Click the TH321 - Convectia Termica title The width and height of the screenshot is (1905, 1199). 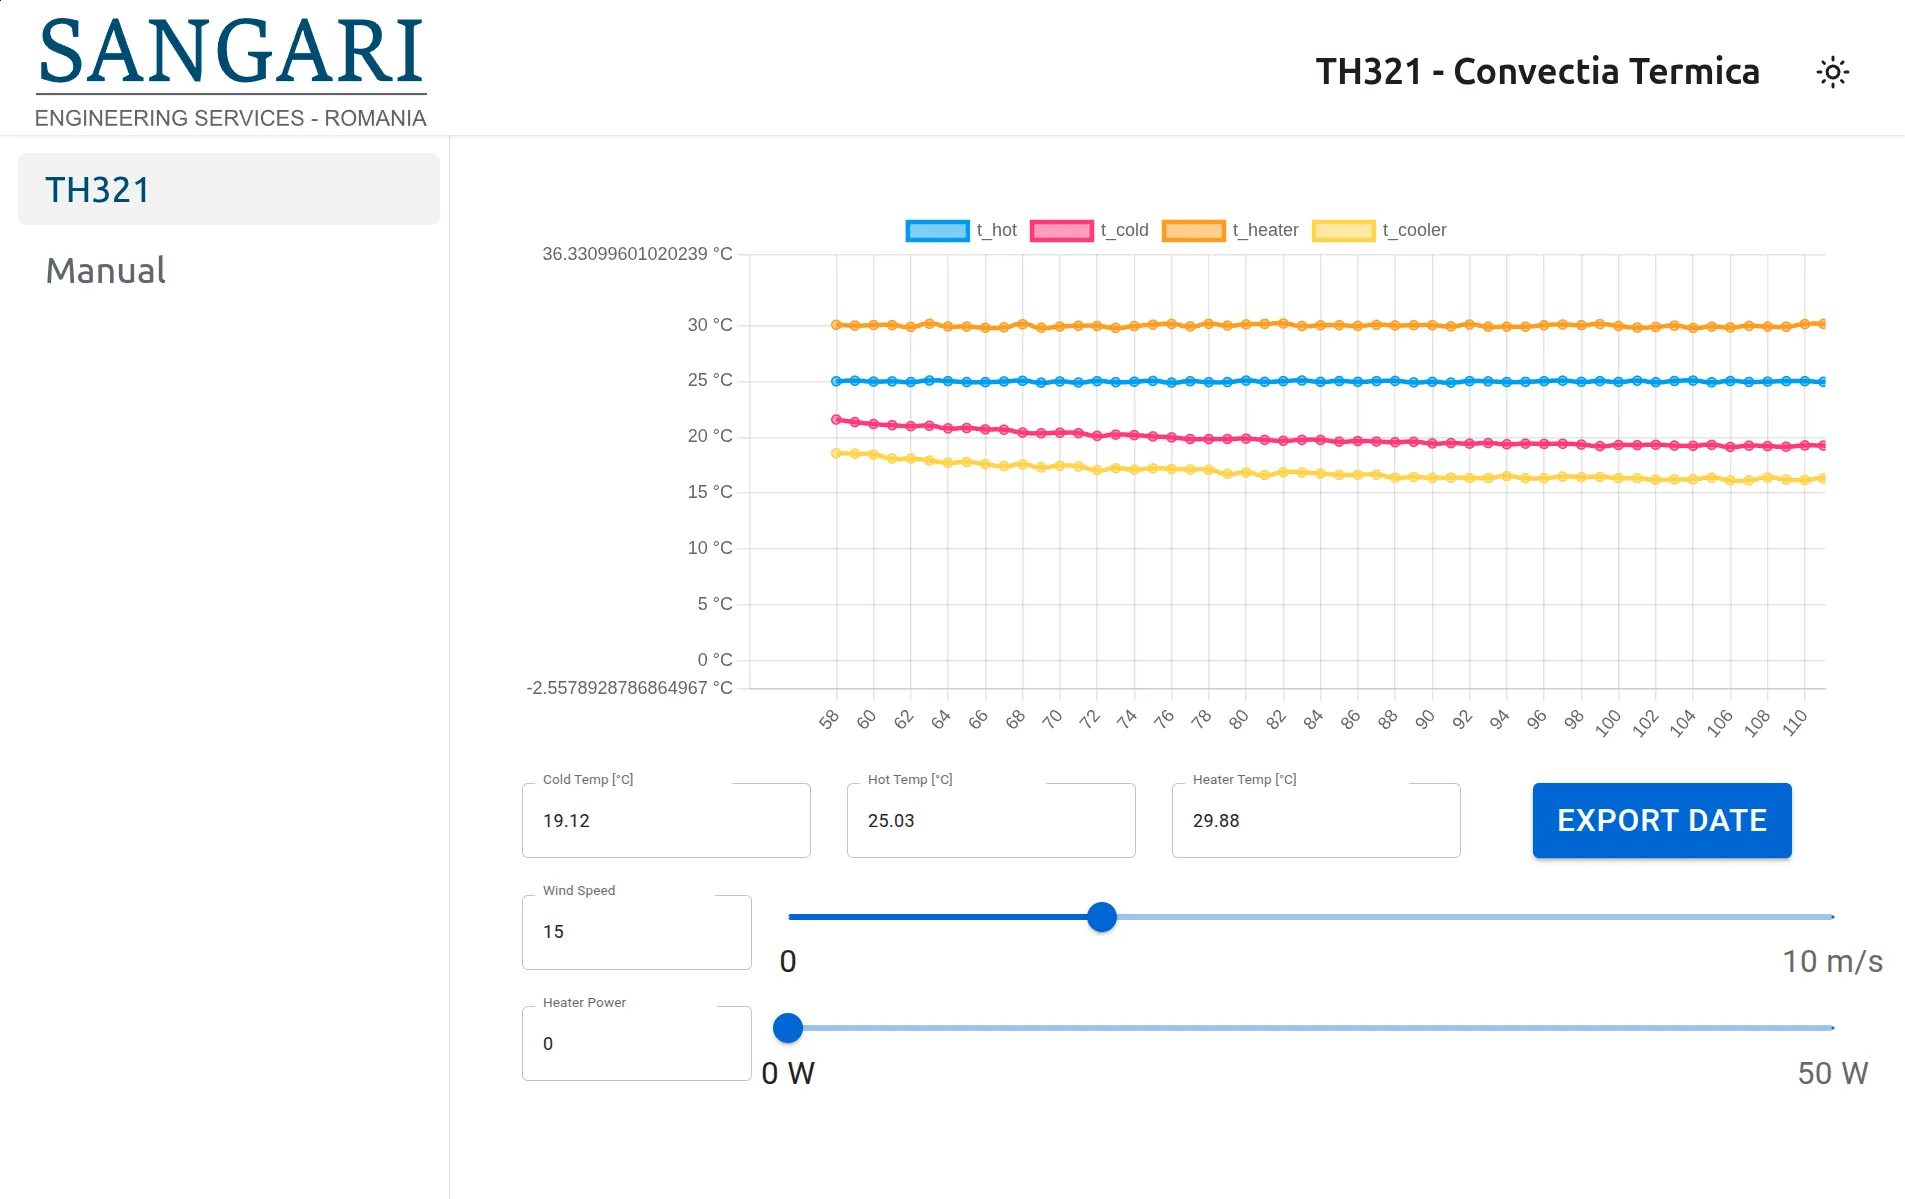point(1537,72)
